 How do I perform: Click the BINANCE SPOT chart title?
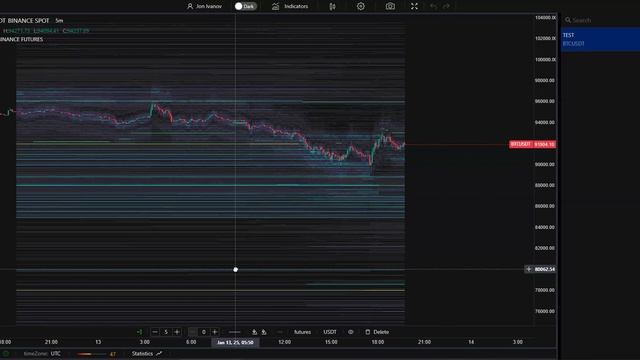click(x=28, y=20)
